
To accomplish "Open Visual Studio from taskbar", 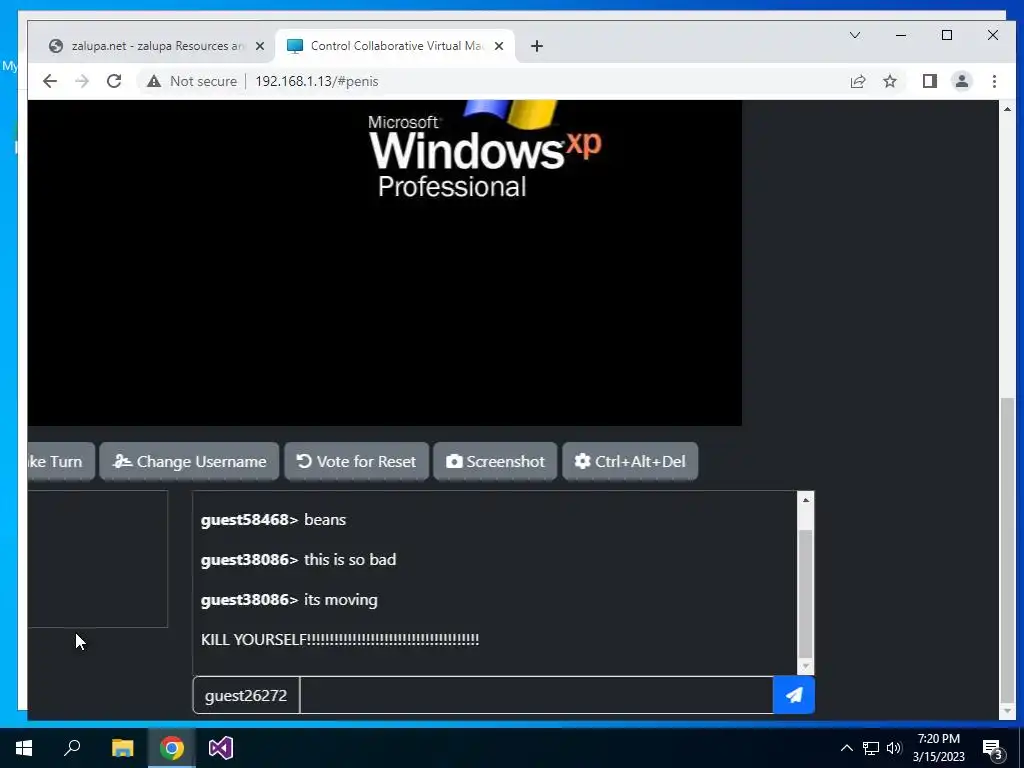I will pos(221,748).
